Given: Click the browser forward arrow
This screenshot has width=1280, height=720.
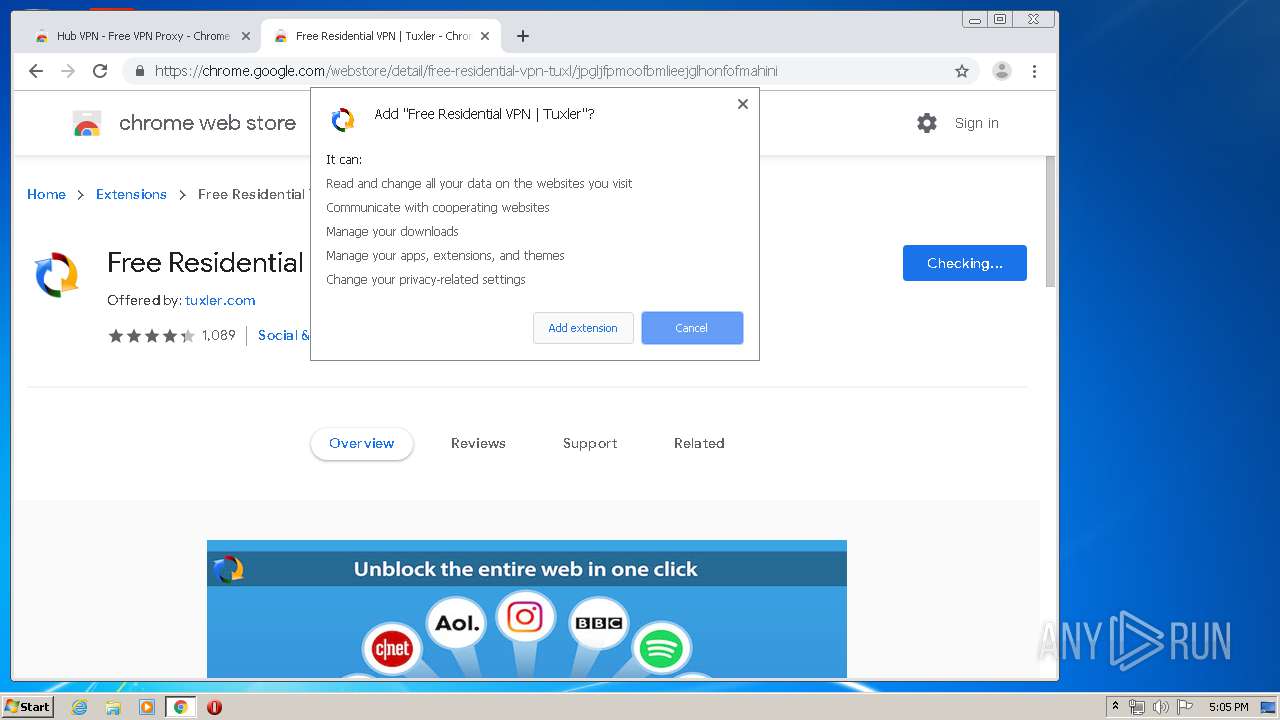Looking at the screenshot, I should click(68, 71).
